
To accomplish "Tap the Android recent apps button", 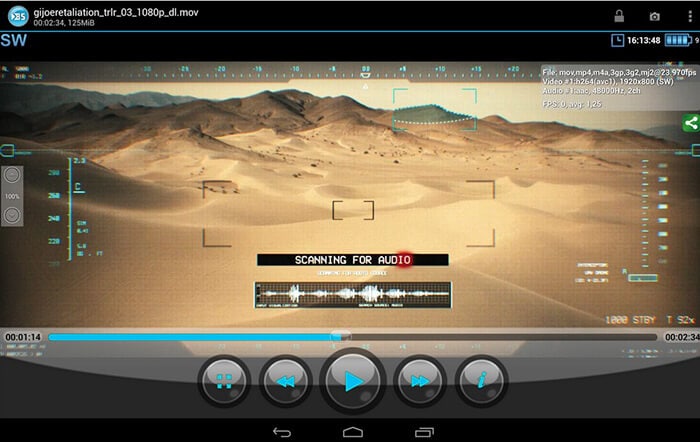I will (x=424, y=432).
